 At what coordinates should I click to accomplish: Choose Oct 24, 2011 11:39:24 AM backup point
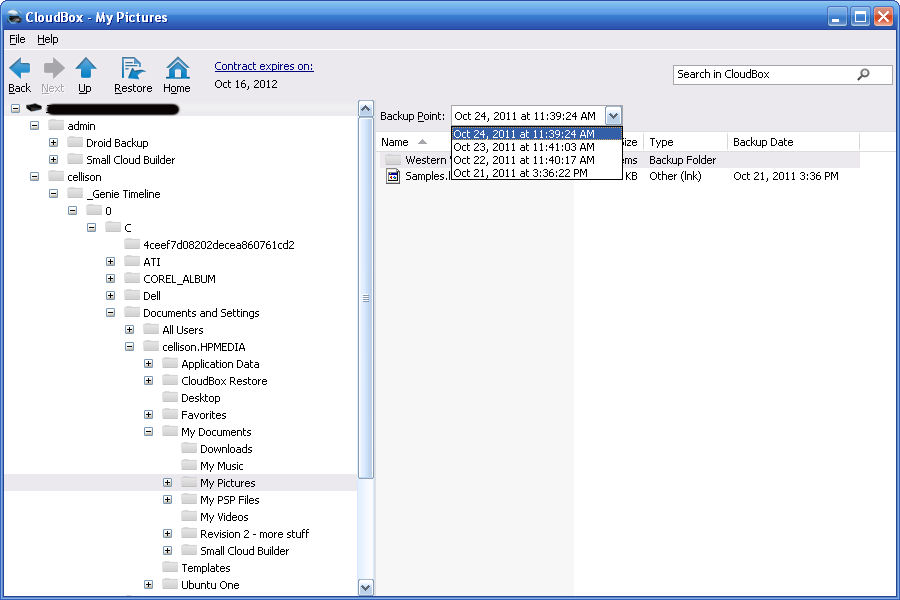point(537,134)
